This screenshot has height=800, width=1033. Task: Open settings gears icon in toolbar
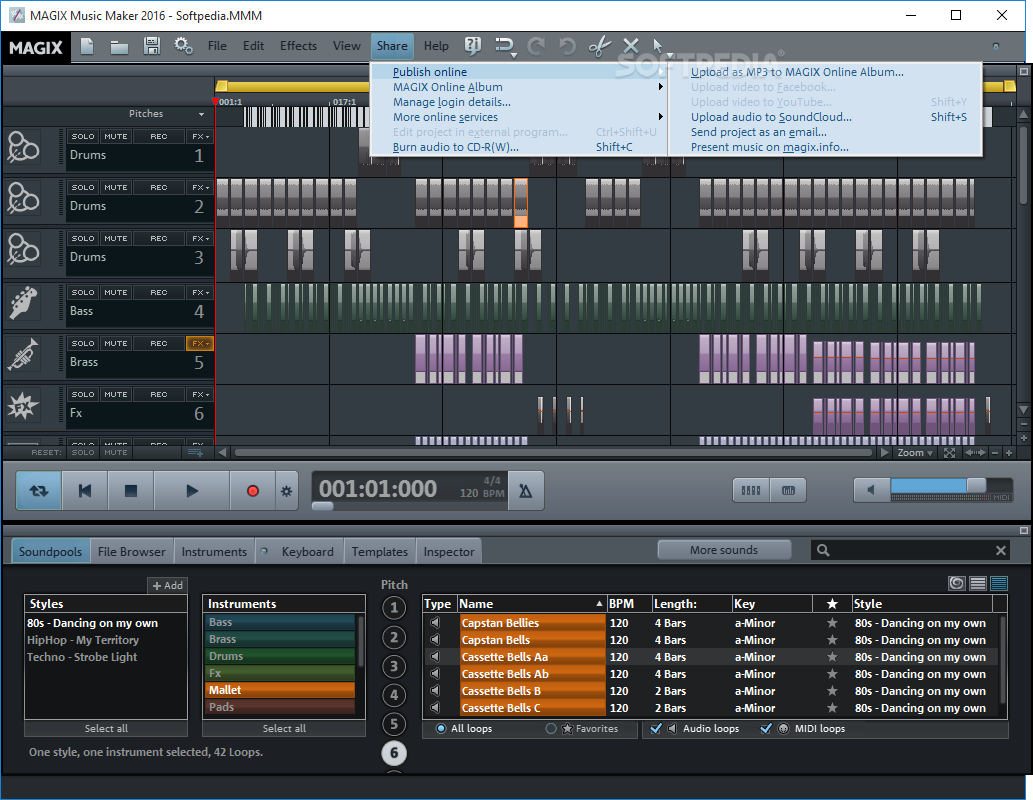183,46
